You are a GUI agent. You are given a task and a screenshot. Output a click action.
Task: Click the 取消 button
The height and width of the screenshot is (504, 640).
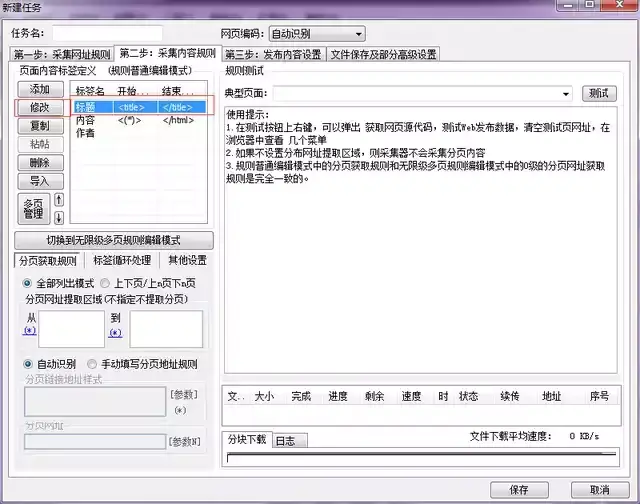coord(600,490)
